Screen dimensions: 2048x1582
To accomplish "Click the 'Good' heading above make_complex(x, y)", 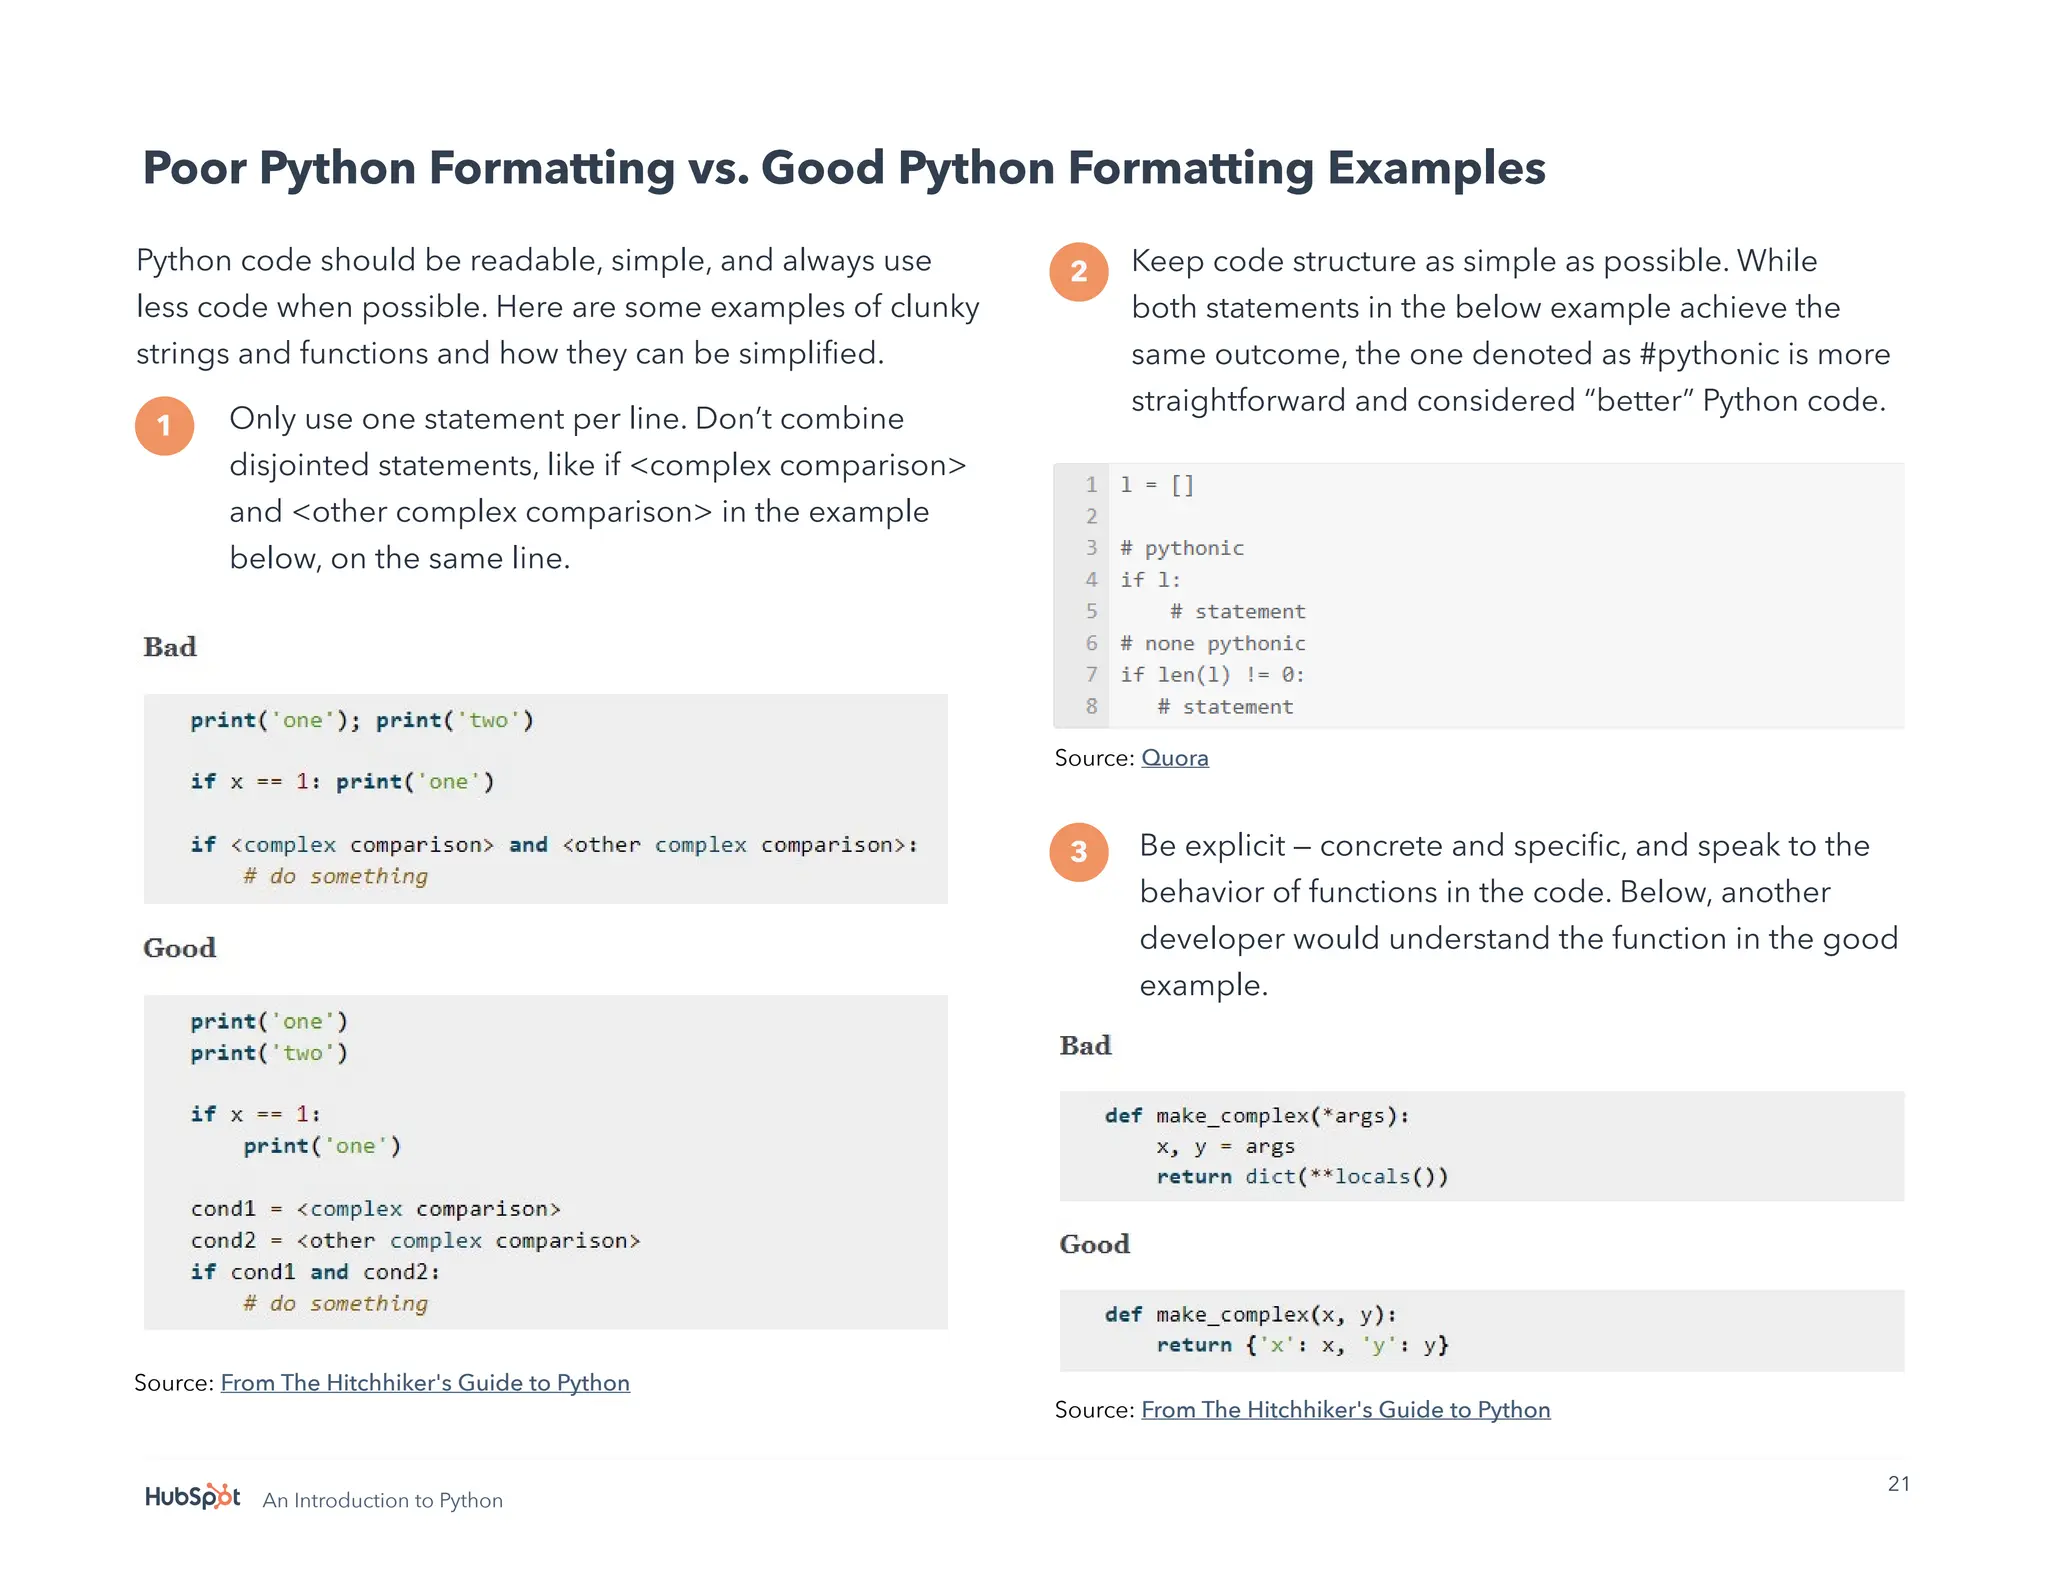I will 1094,1244.
